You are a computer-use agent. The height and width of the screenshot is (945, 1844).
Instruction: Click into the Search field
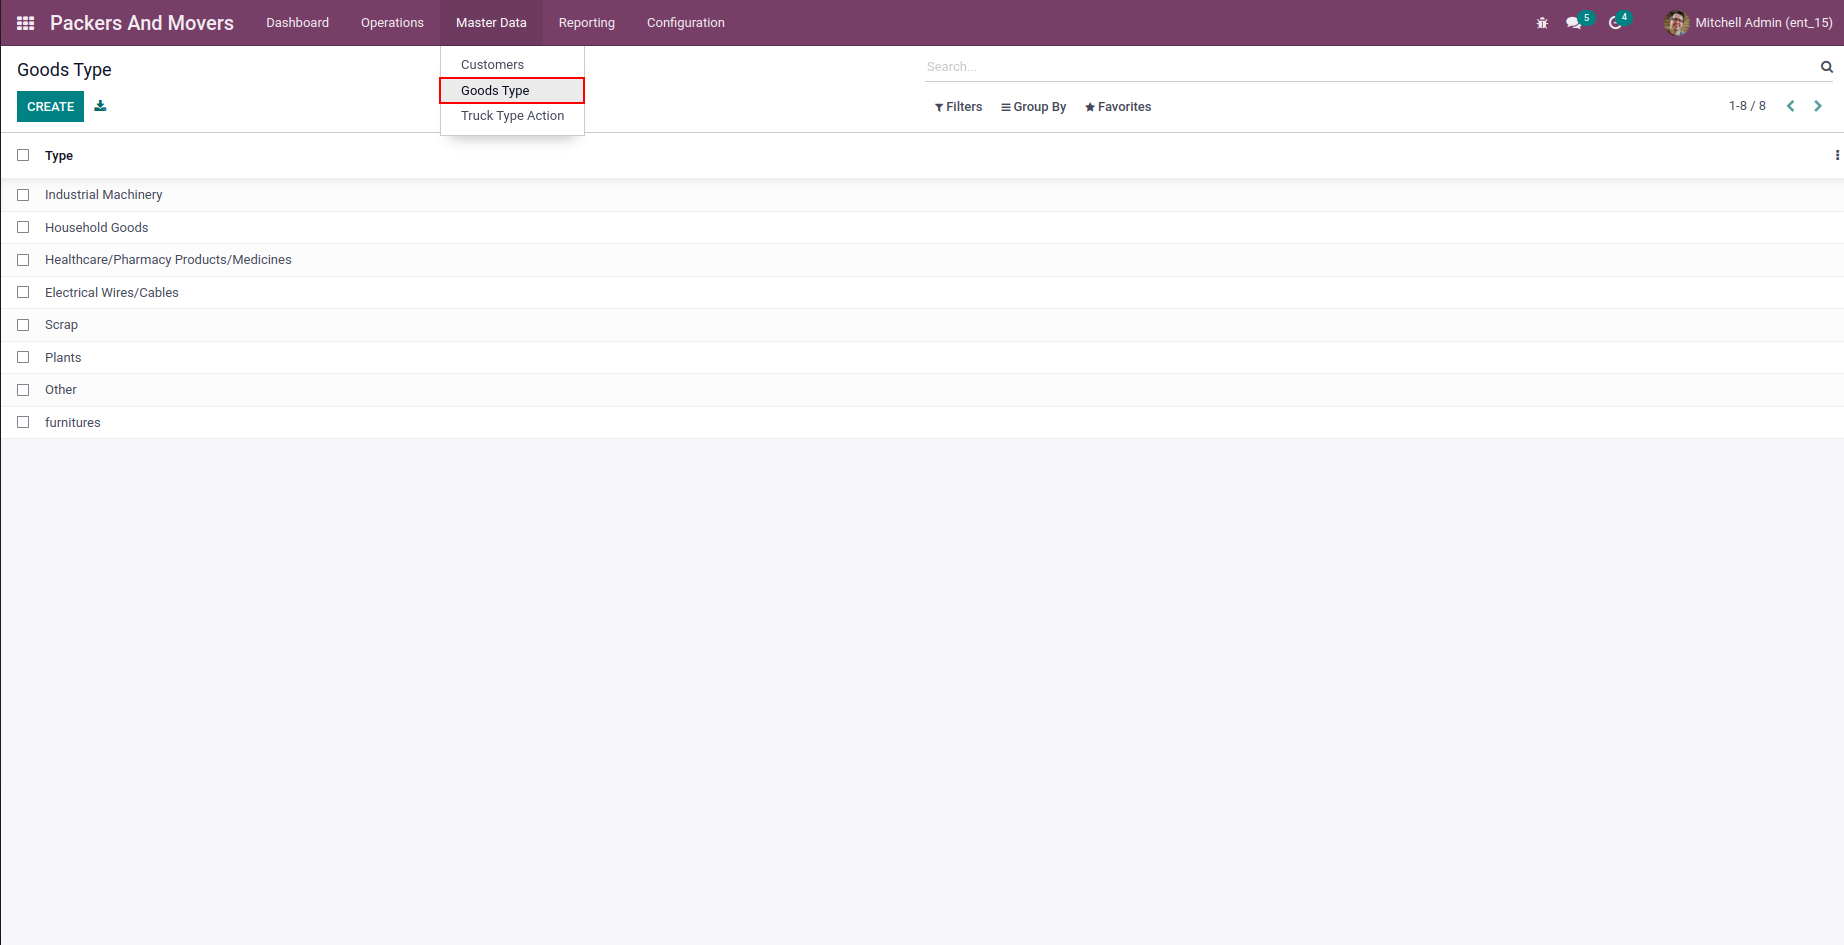[1370, 67]
